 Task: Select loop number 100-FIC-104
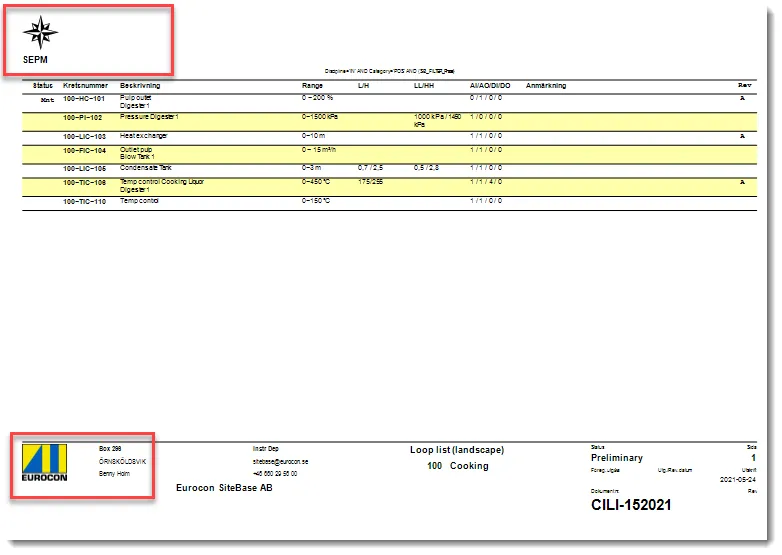(84, 150)
